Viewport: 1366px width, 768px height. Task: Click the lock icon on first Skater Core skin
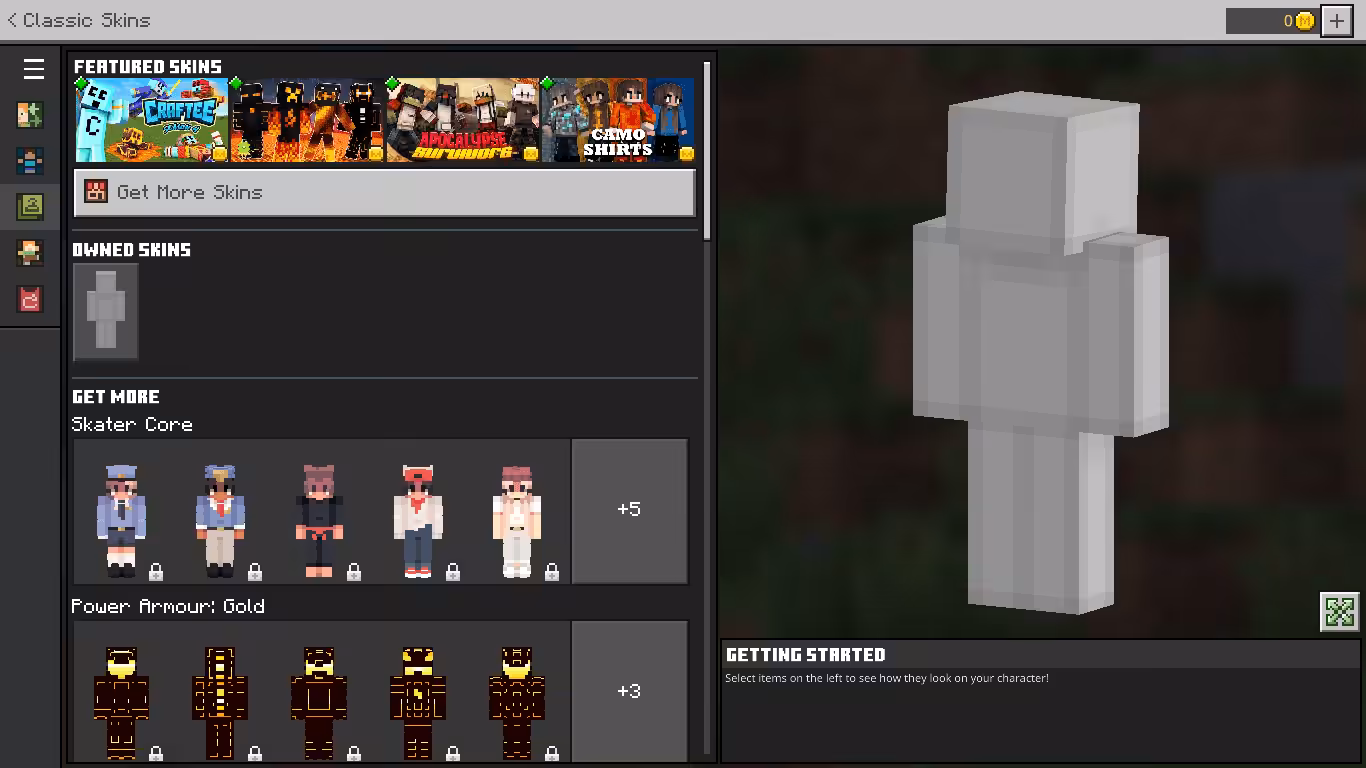[156, 572]
